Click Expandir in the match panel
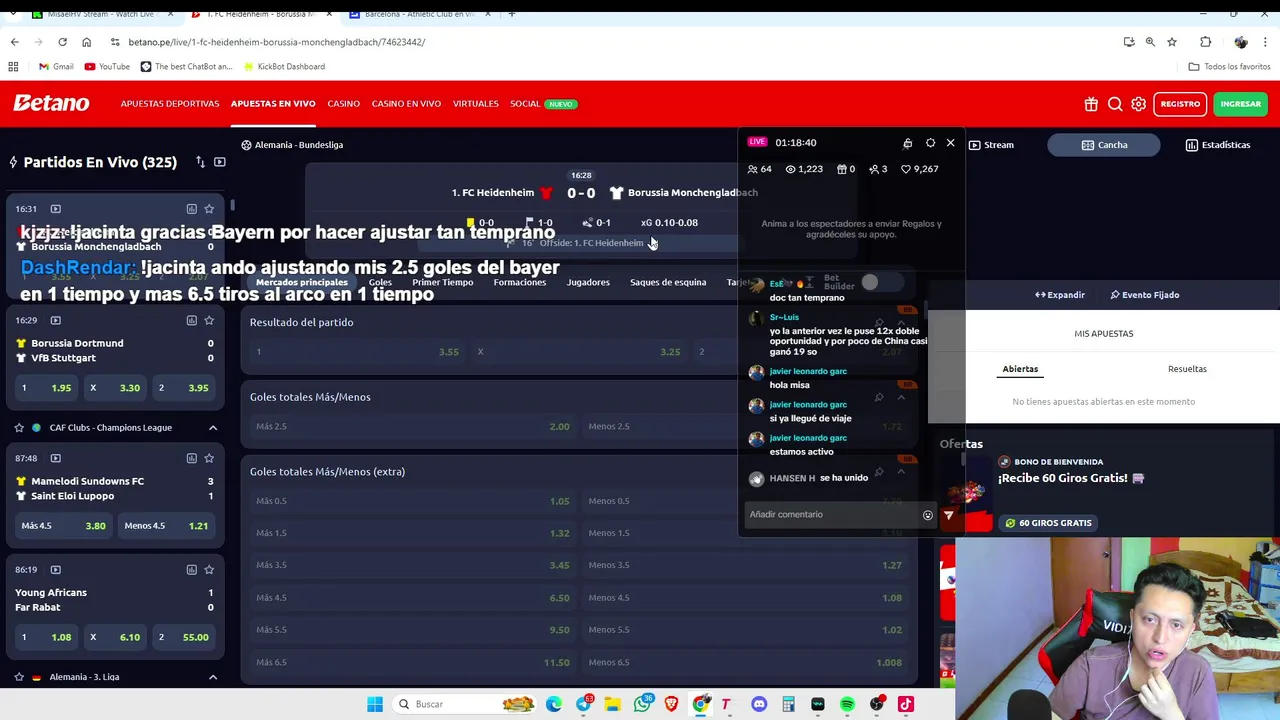Screen dimensions: 1280x720 click(x=1059, y=295)
